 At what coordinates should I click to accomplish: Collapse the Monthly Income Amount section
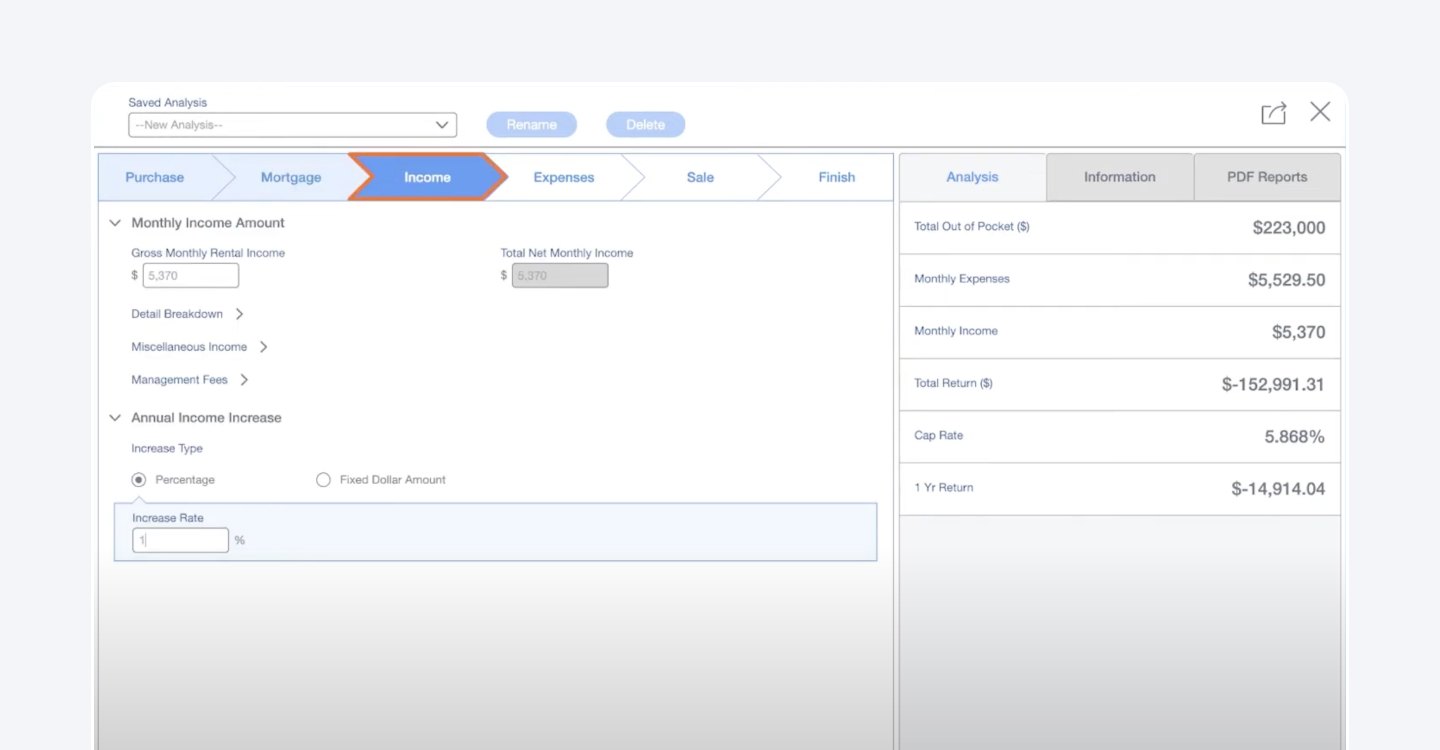point(115,223)
